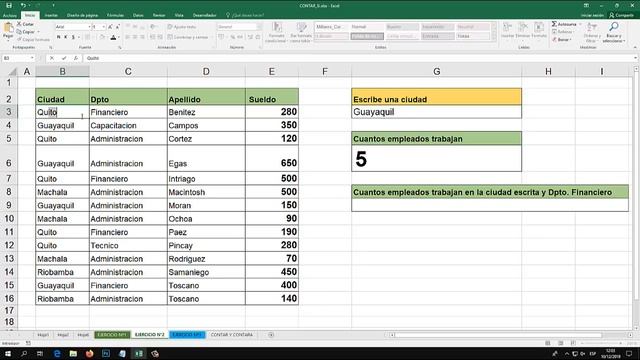Open Firefox from the taskbar
This screenshot has height=360, width=640.
point(89,353)
